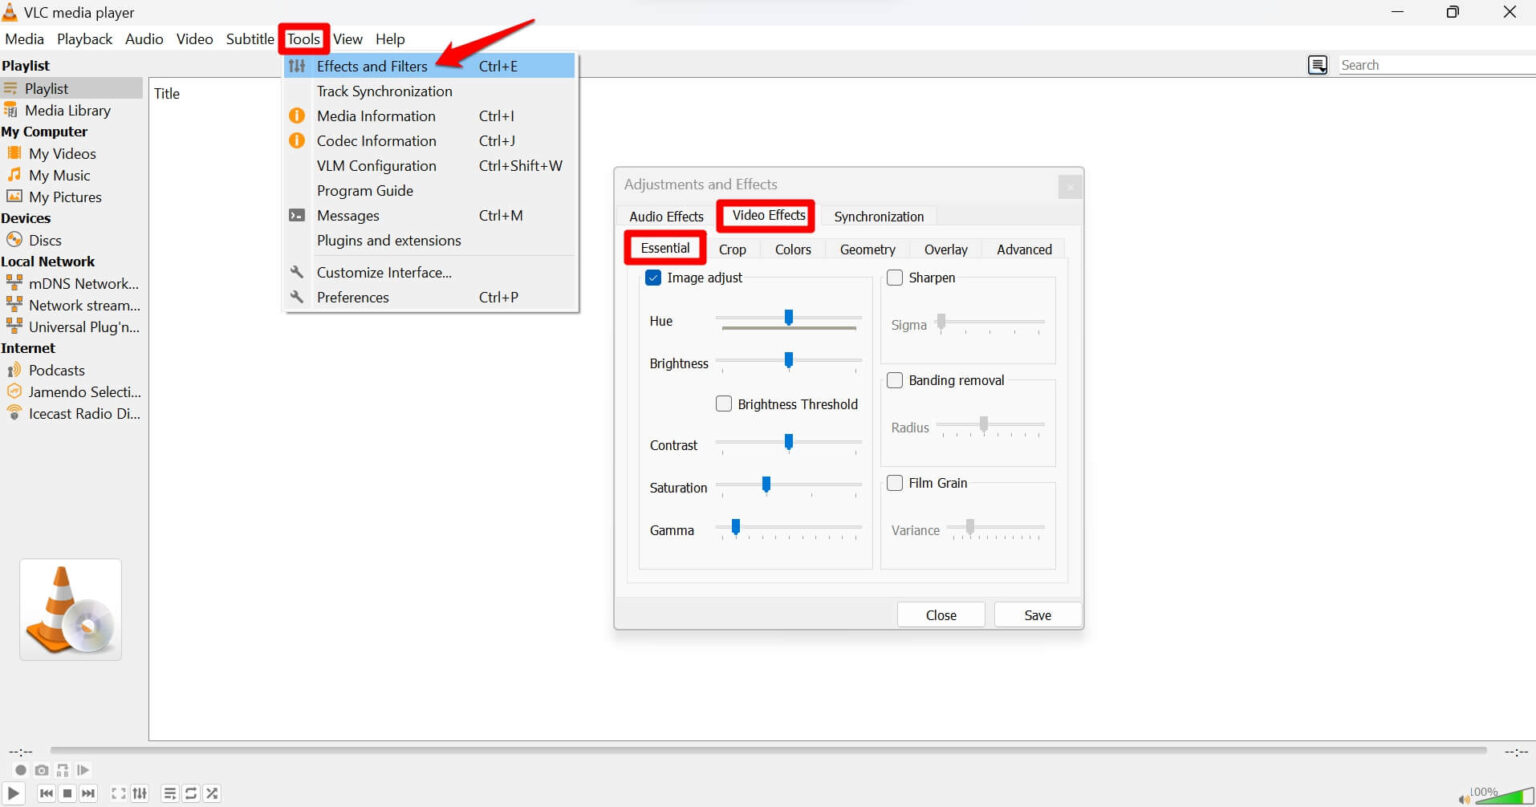Switch to the Synchronization tab
Screen dimensions: 1536x807
pyautogui.click(x=878, y=216)
